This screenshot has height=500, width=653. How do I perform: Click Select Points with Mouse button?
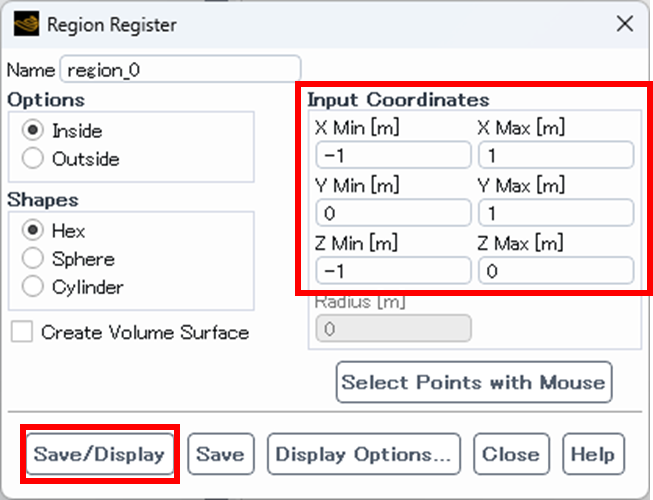tap(474, 382)
